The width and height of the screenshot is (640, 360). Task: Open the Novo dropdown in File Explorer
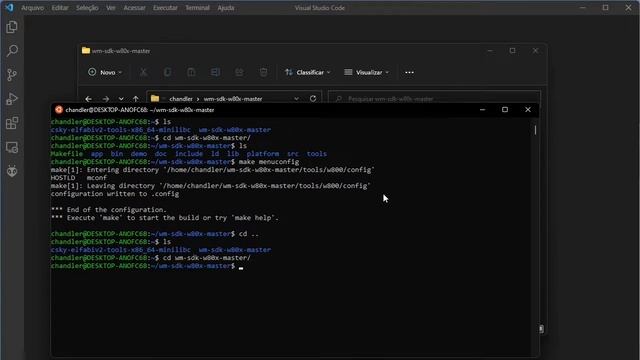[105, 72]
